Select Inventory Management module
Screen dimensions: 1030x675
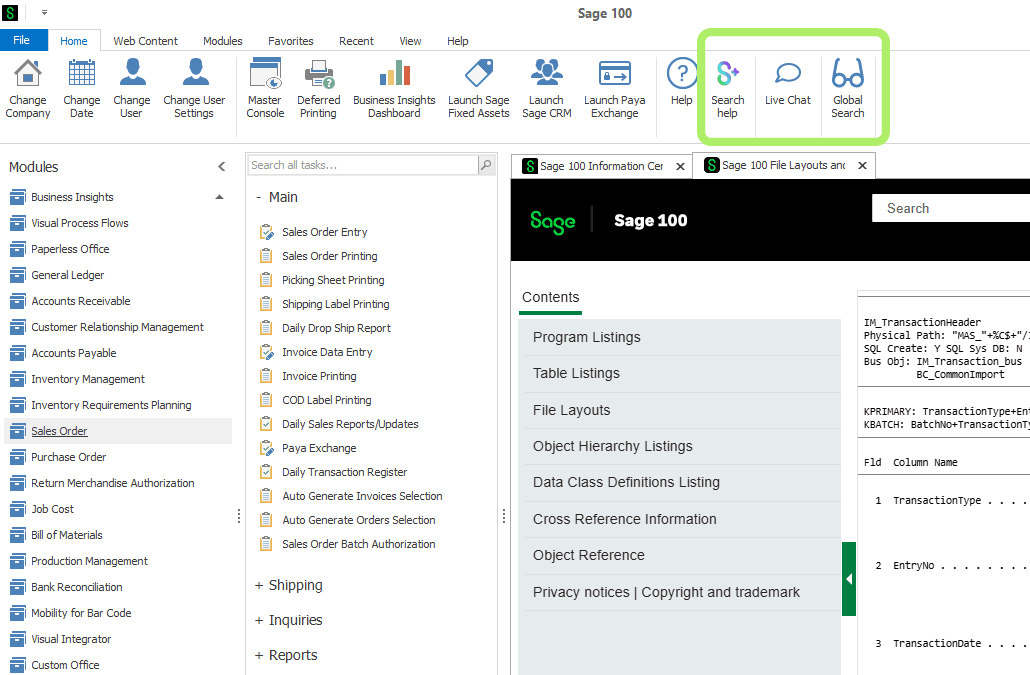(x=88, y=379)
